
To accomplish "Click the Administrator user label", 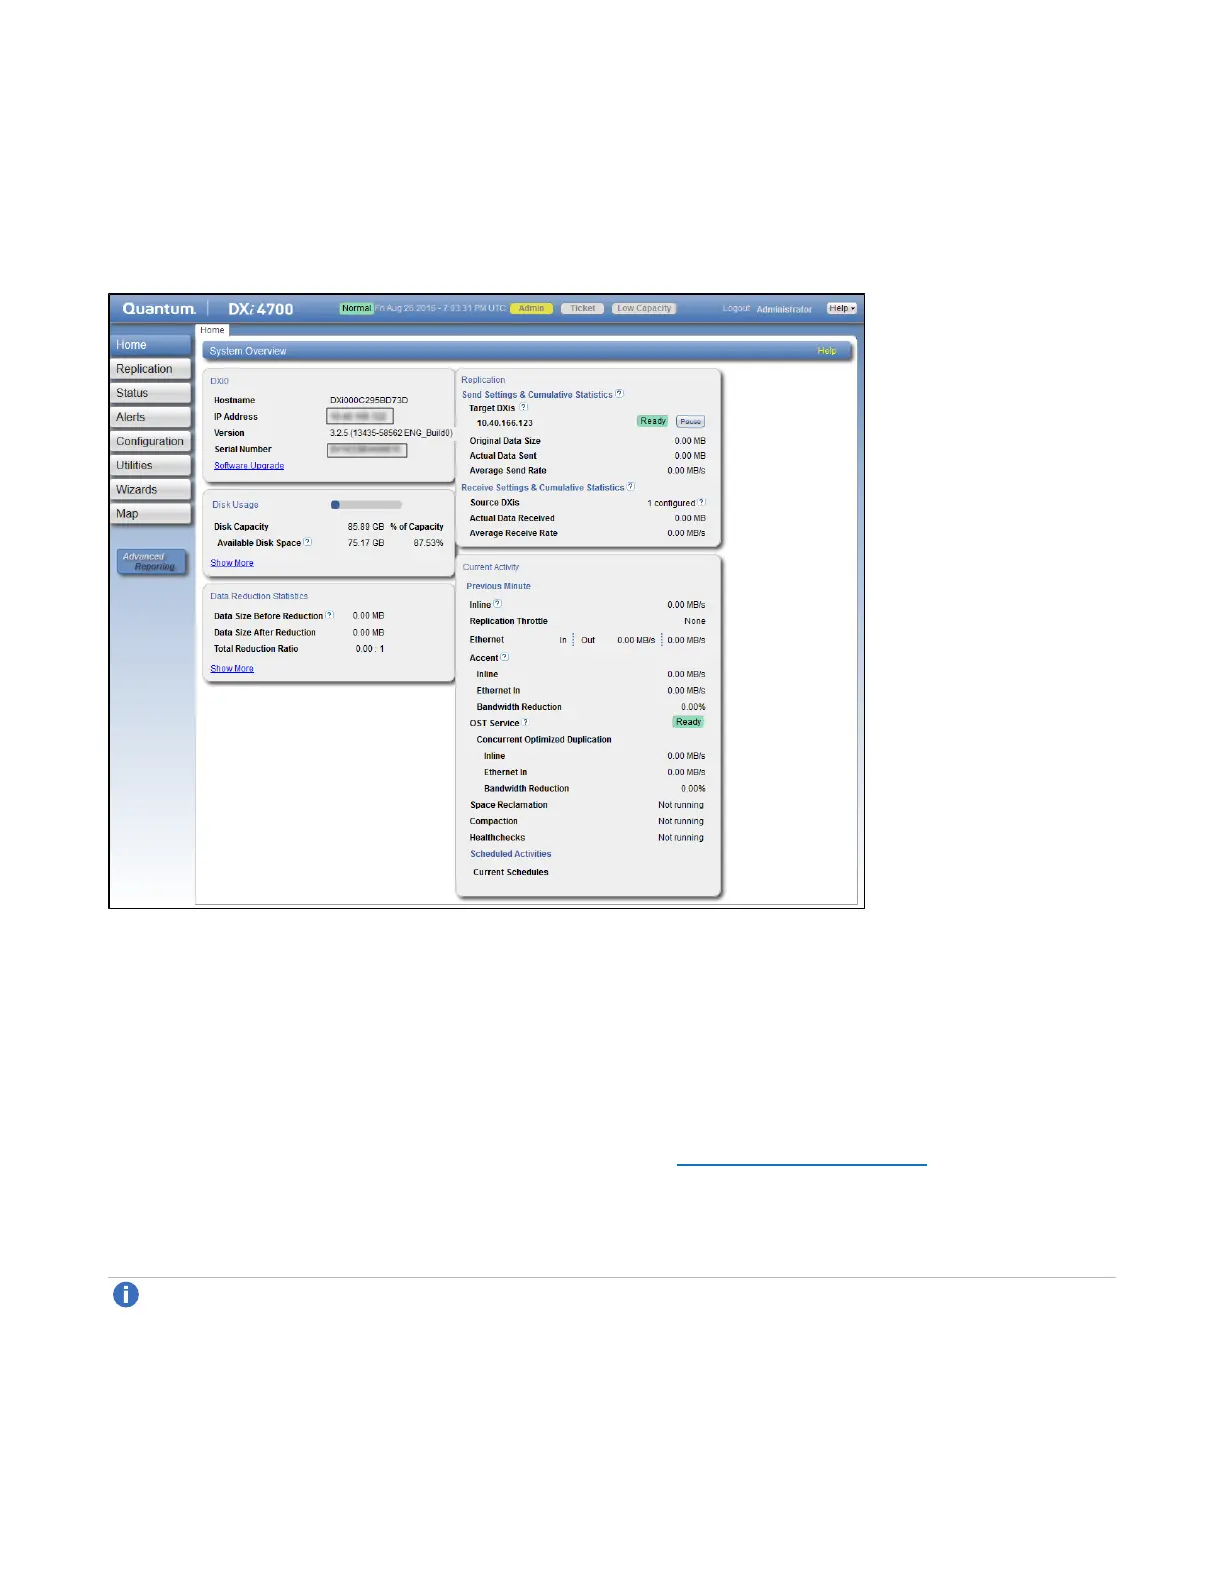I will click(784, 309).
